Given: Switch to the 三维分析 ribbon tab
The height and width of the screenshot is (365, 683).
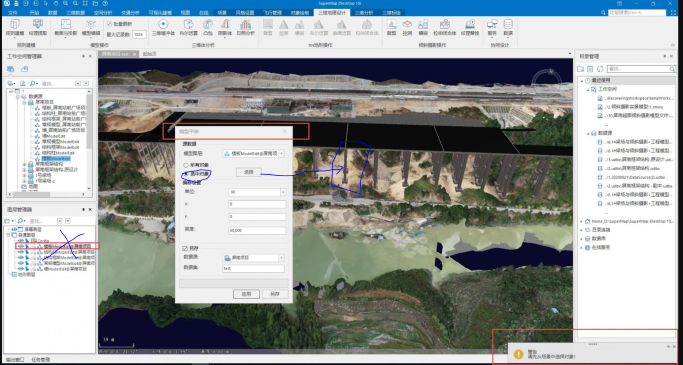Looking at the screenshot, I should [x=364, y=13].
